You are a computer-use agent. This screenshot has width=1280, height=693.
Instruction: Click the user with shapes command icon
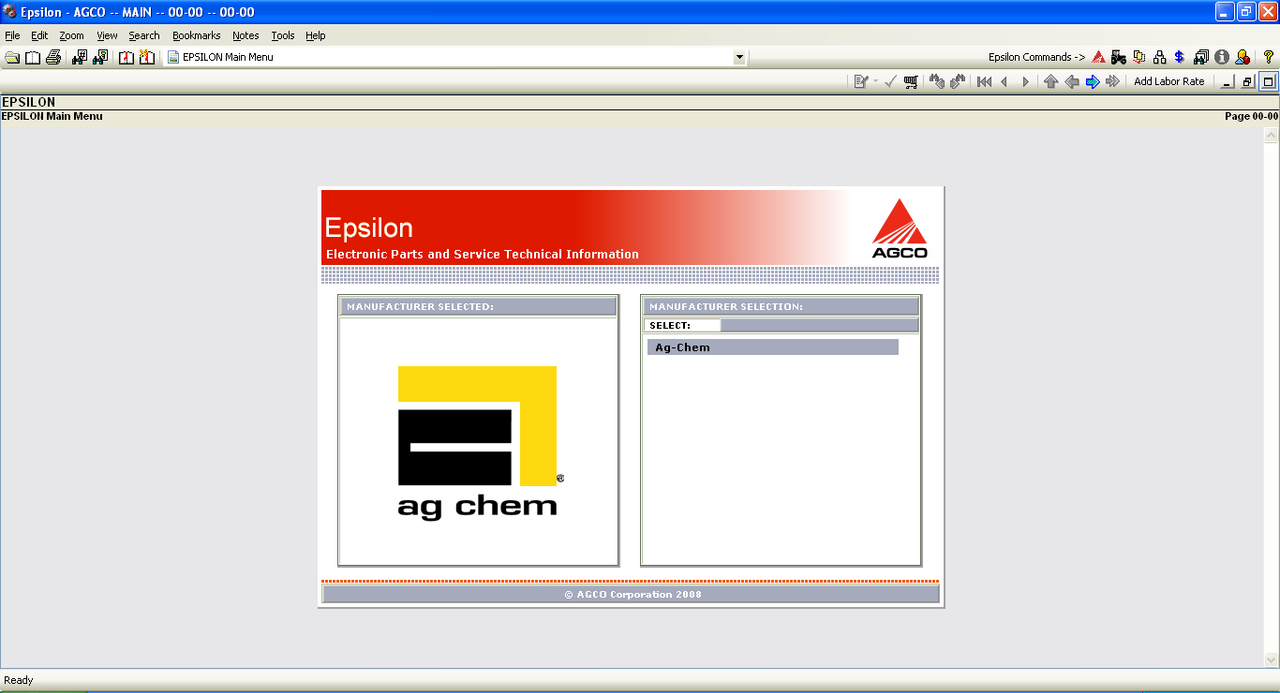click(1242, 57)
